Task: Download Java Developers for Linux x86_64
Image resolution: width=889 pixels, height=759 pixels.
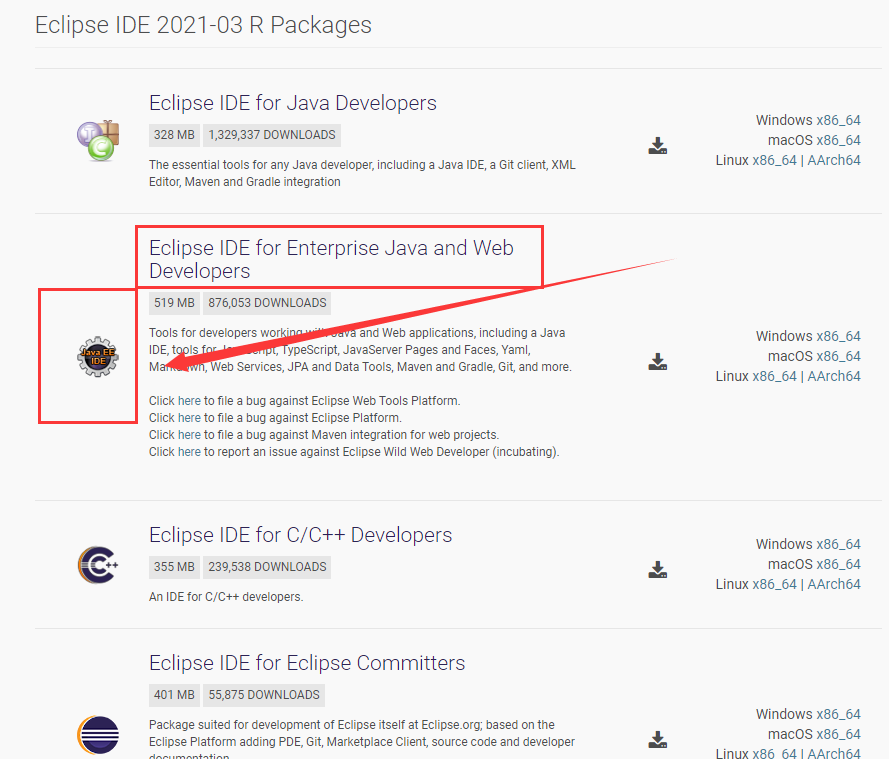Action: (774, 160)
